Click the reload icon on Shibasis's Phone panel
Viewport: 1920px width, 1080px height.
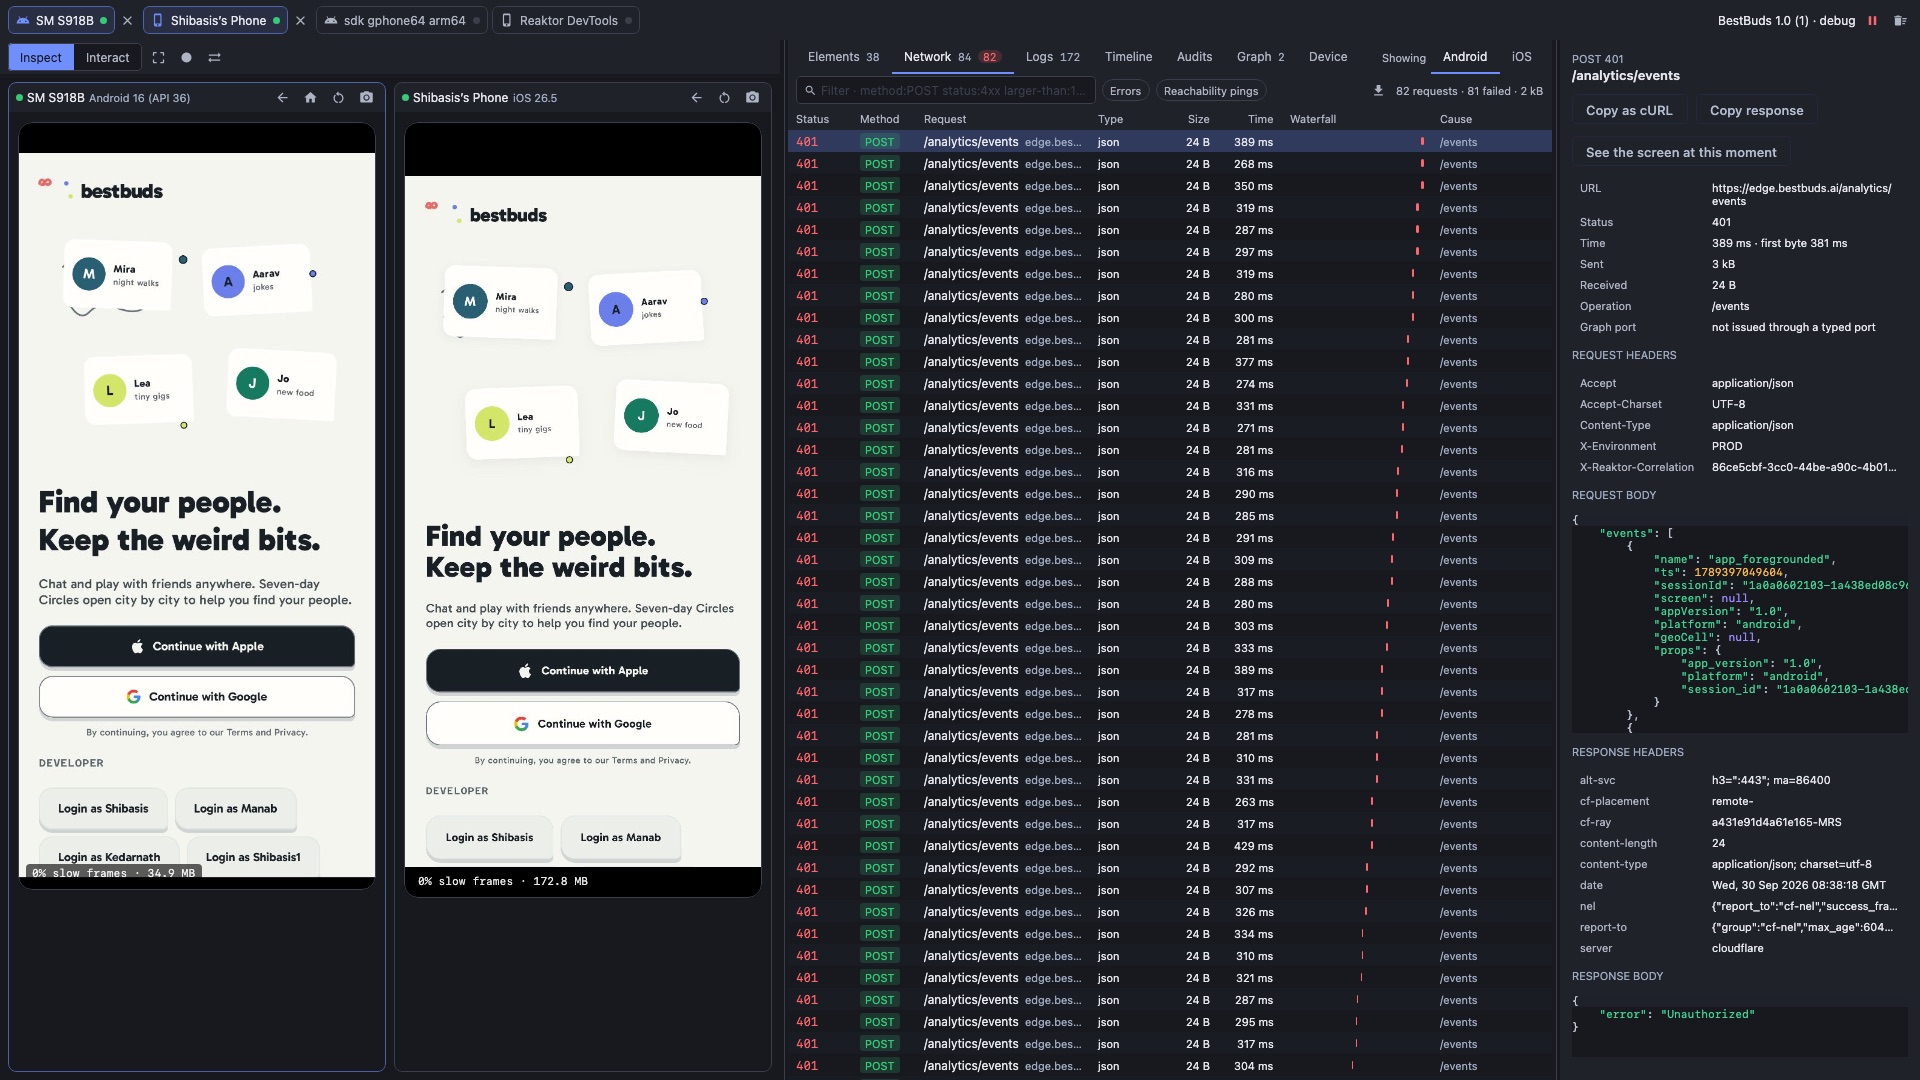724,98
